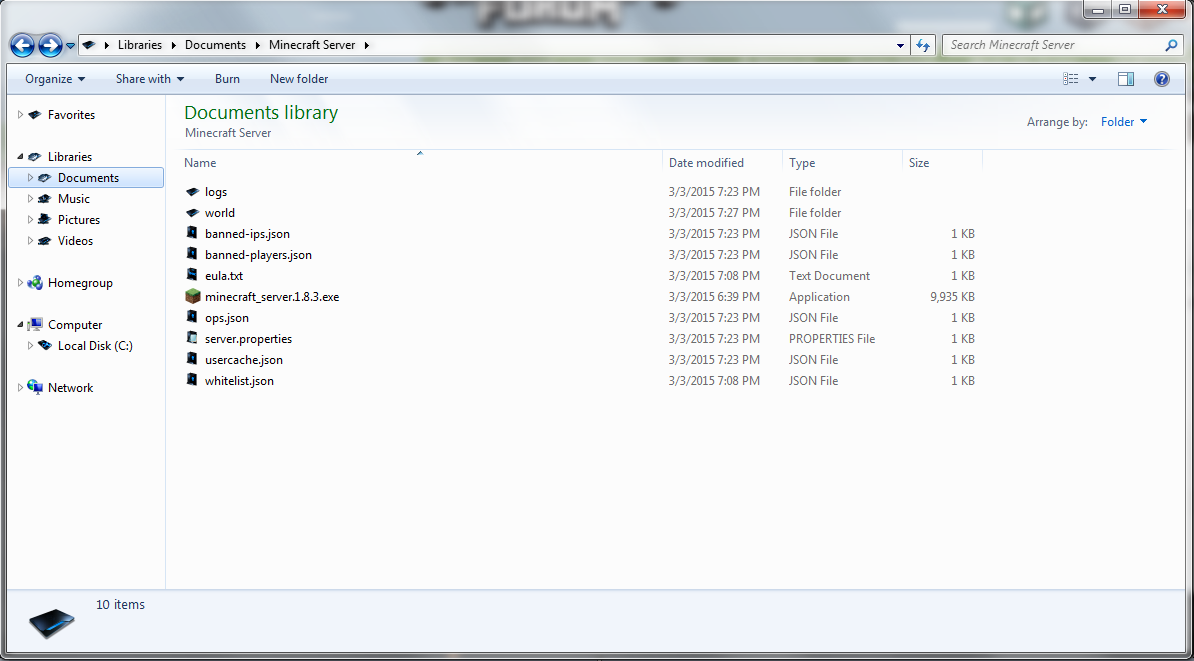1194x661 pixels.
Task: Click the Documents library heading
Action: [x=261, y=113]
